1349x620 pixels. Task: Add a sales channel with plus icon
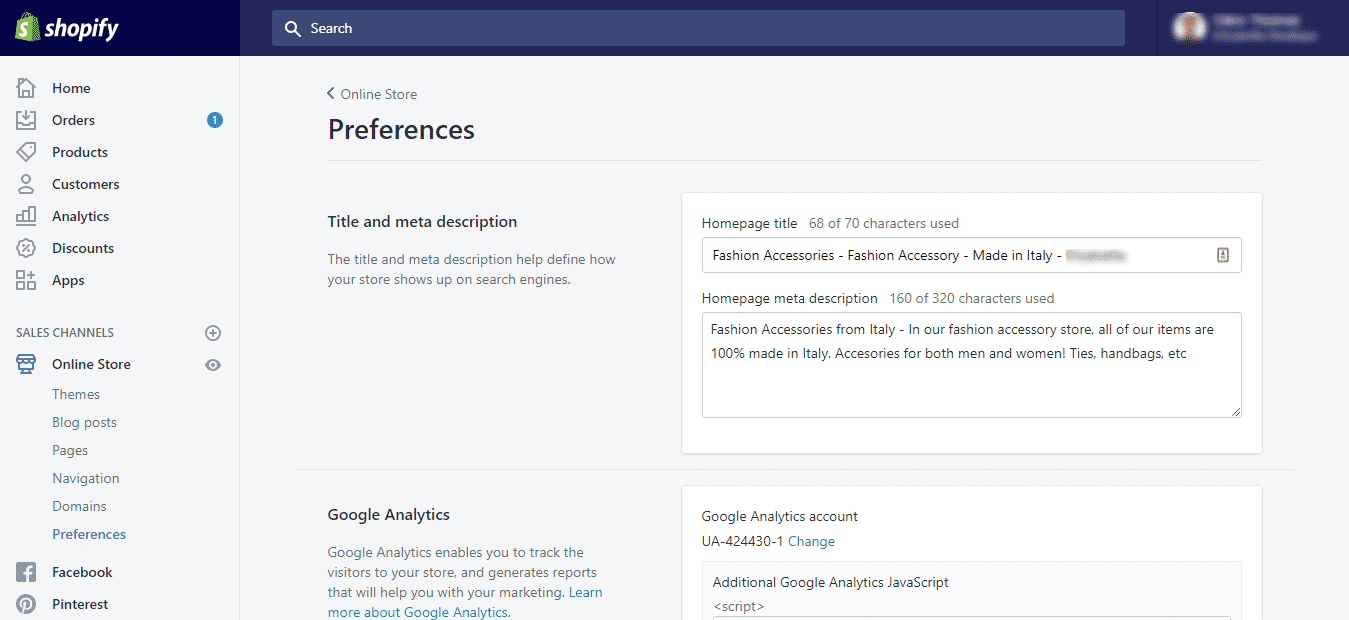[213, 333]
